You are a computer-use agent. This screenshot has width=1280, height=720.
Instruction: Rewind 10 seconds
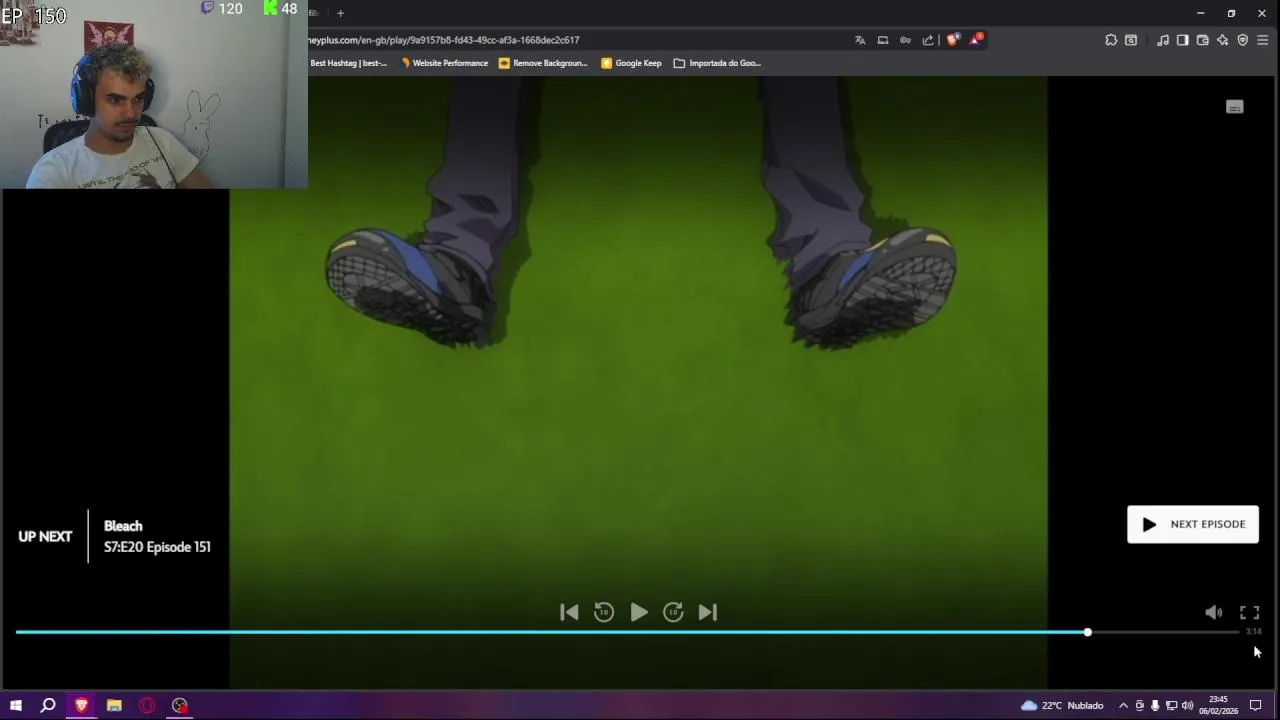coord(604,612)
